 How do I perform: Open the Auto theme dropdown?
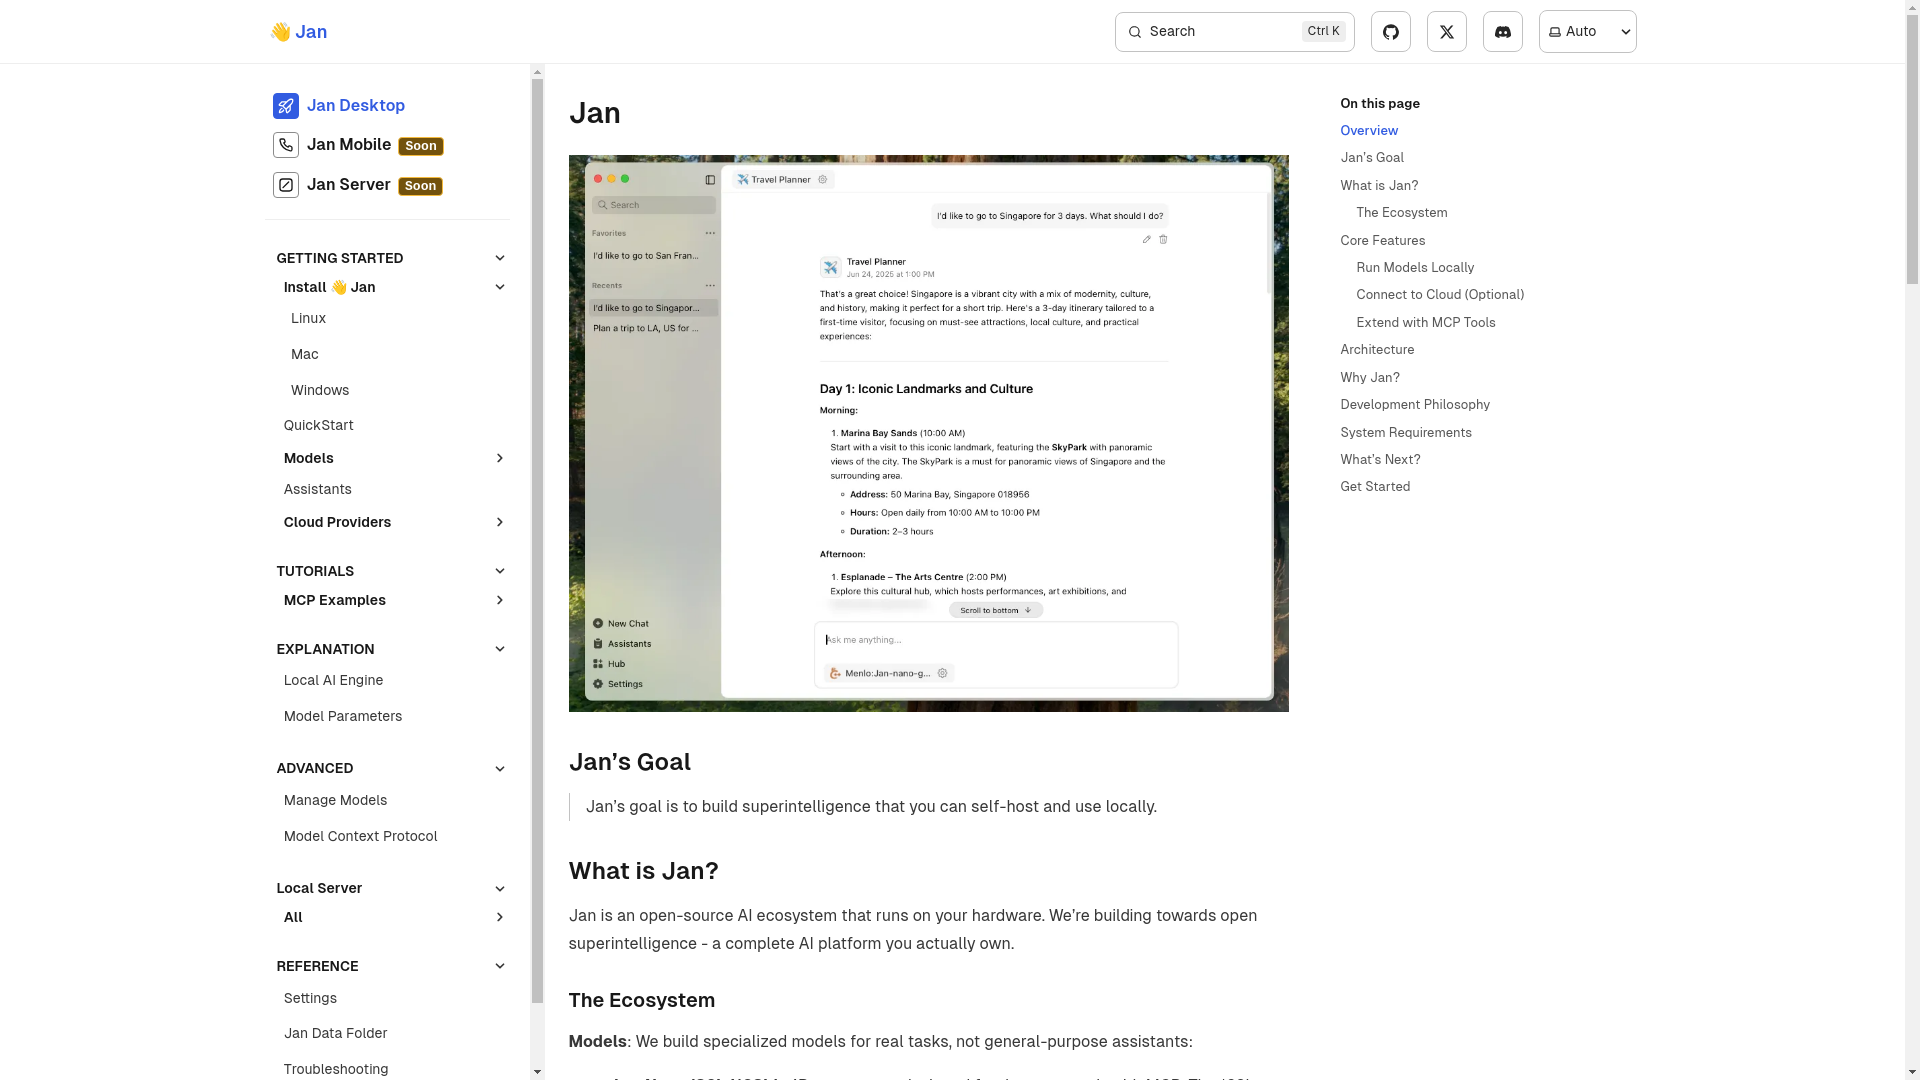pos(1587,32)
